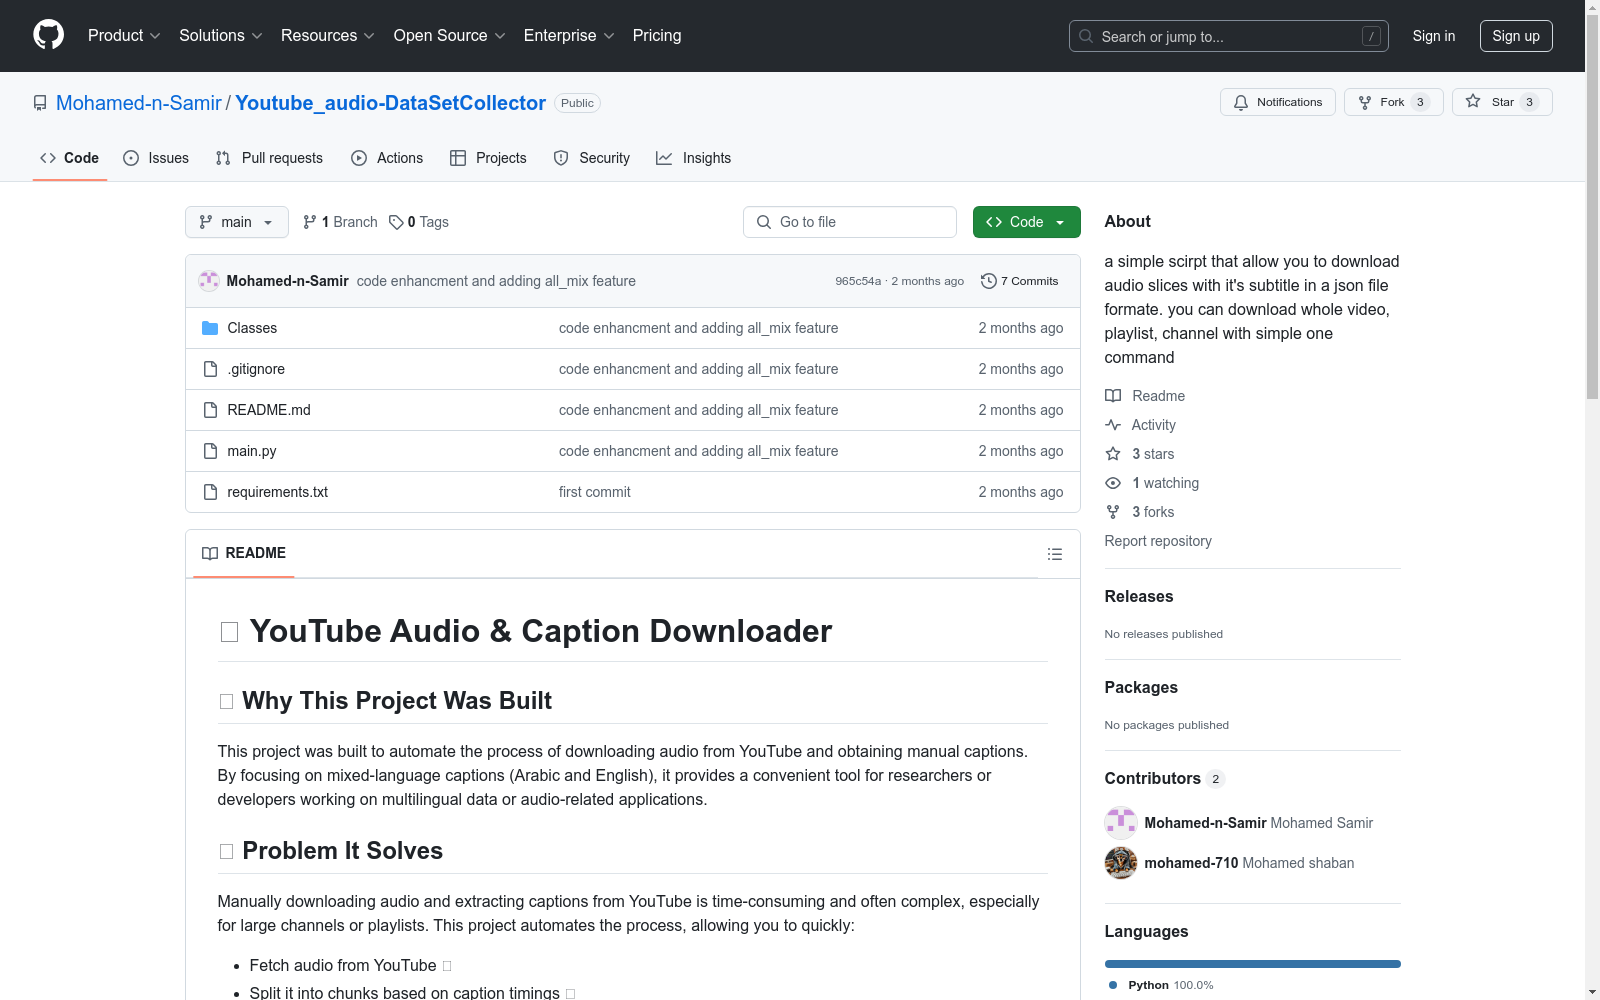Image resolution: width=1600 pixels, height=1000 pixels.
Task: Click the Notifications bell icon
Action: tap(1241, 102)
